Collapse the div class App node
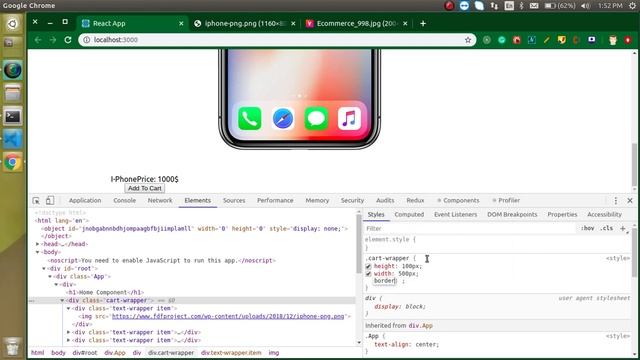 tap(50, 276)
